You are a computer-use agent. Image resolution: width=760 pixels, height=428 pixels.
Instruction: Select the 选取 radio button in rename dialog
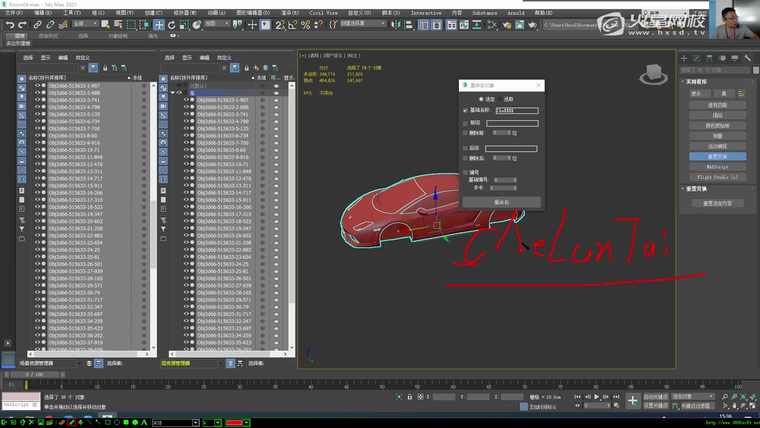[x=499, y=99]
